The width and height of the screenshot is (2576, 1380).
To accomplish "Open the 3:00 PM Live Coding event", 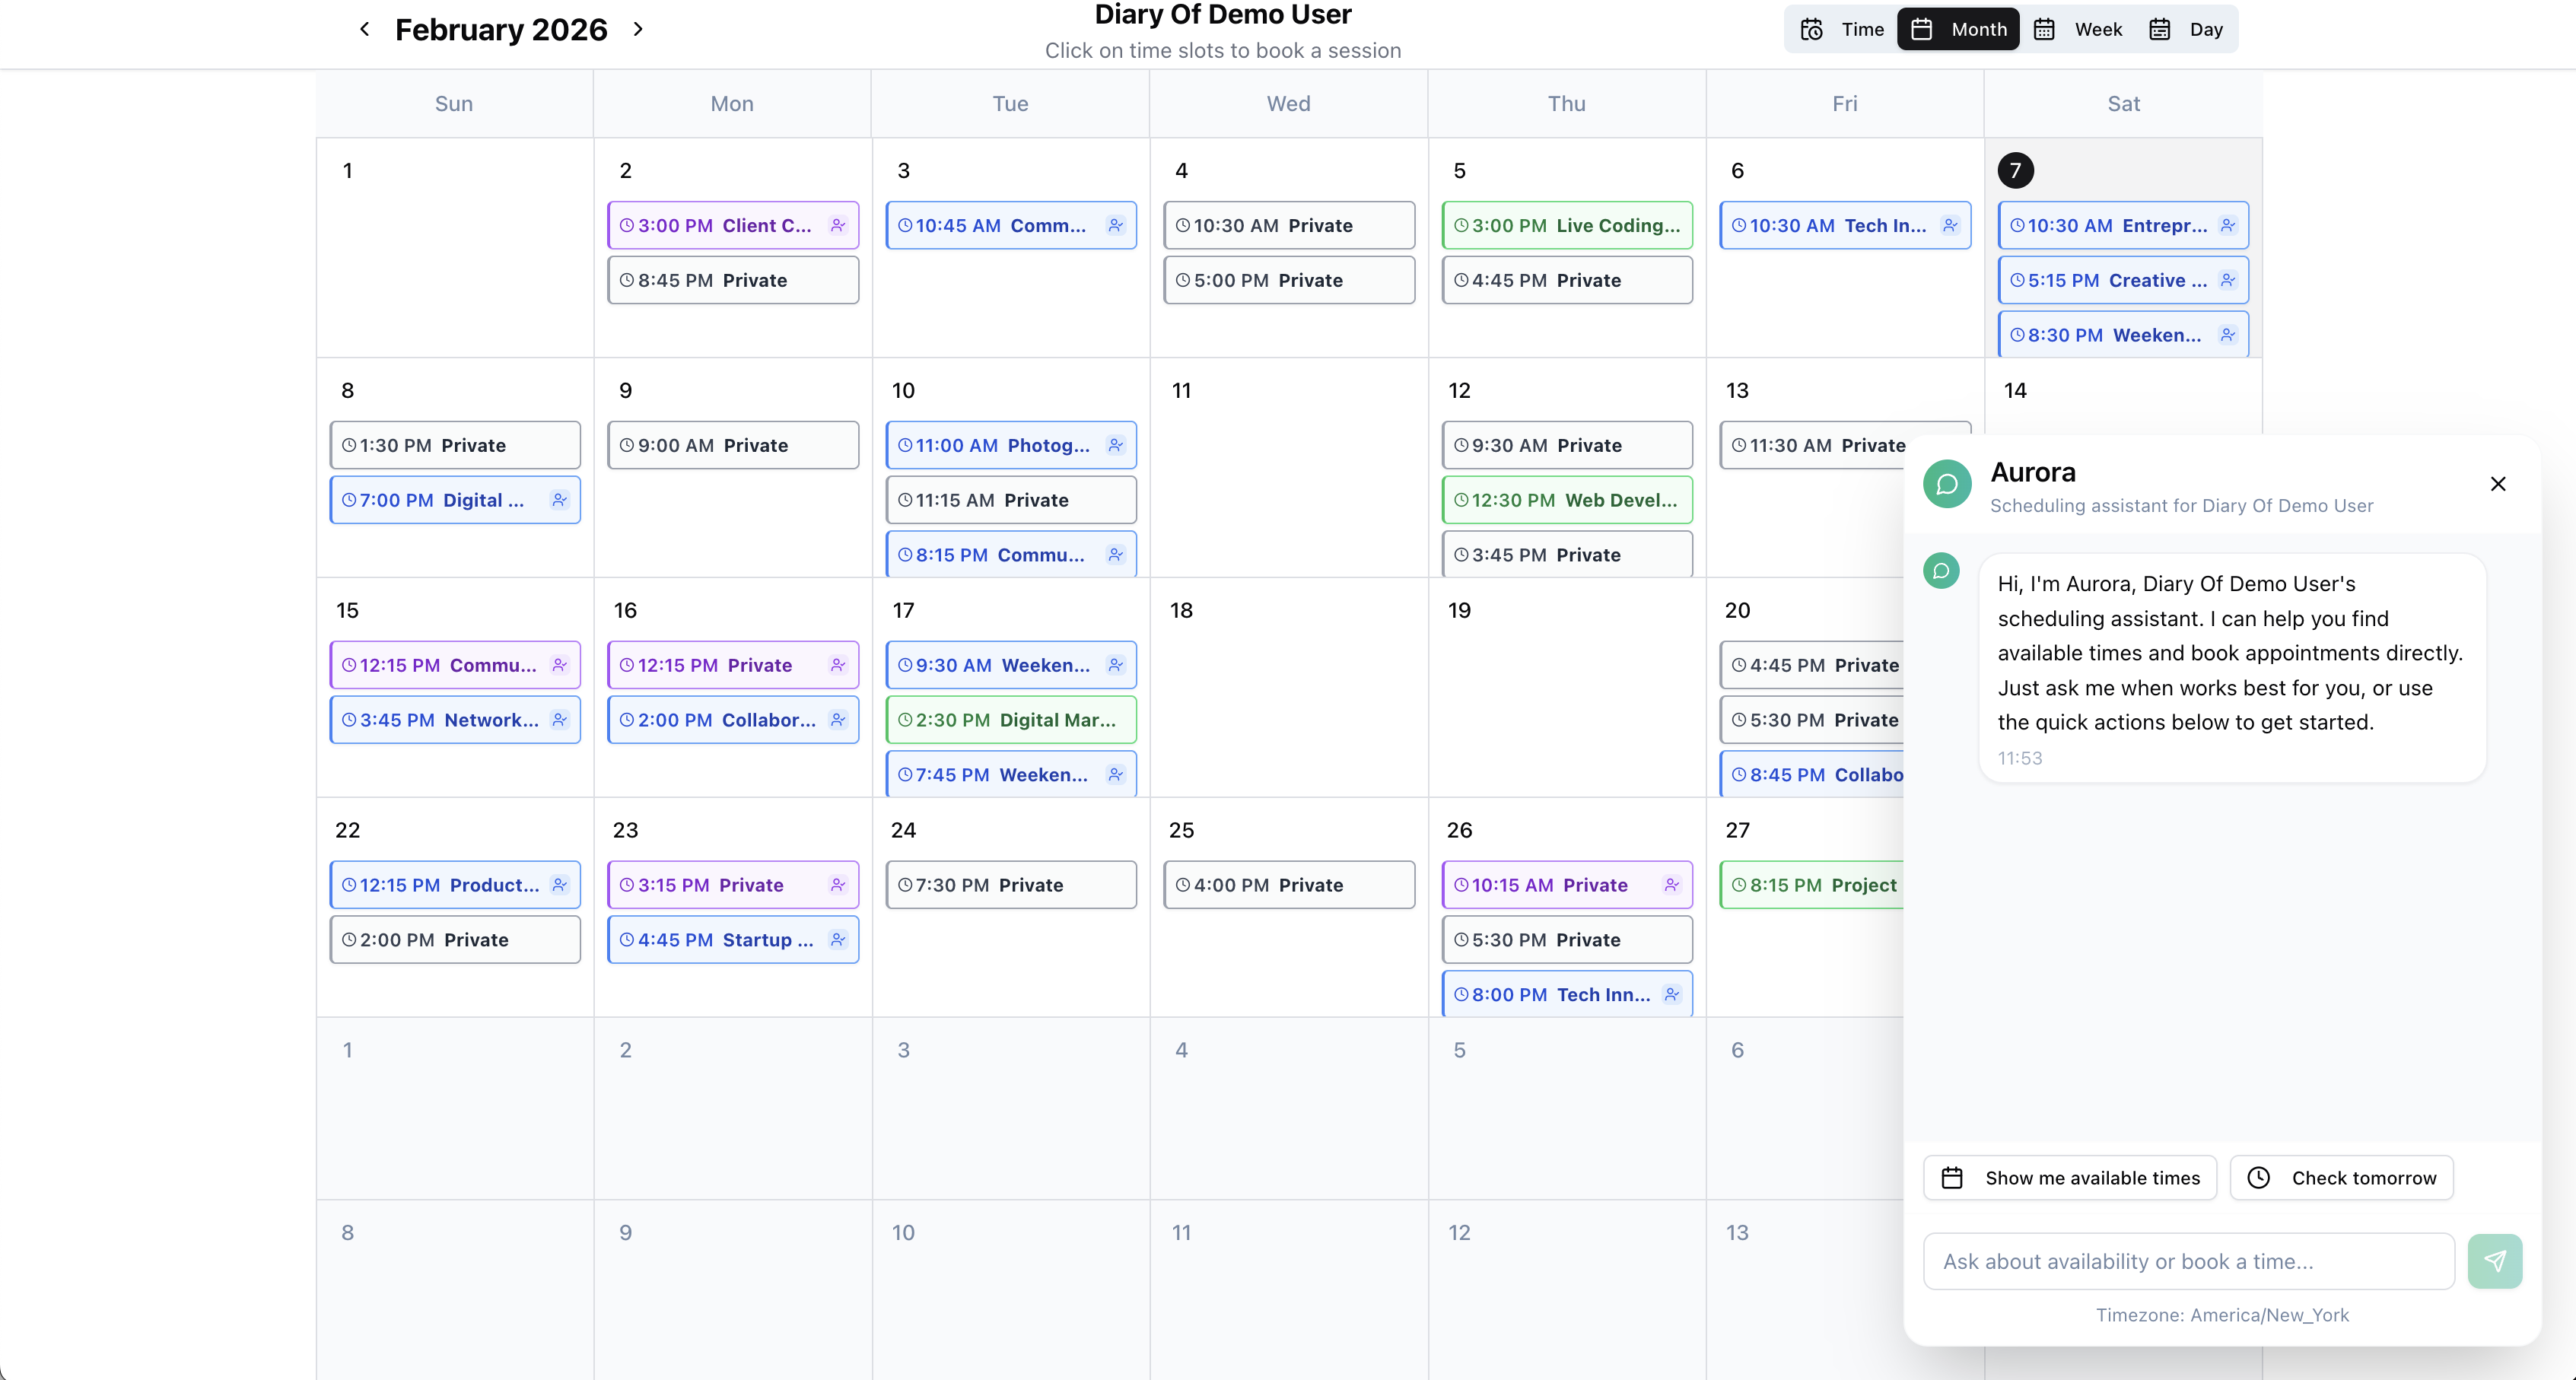I will point(1566,225).
